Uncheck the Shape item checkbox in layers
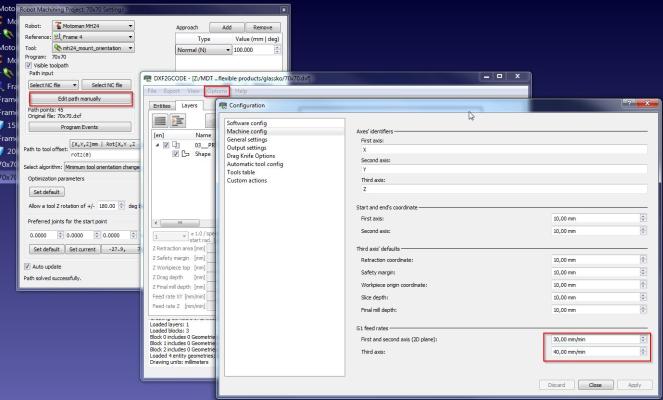 (175, 154)
